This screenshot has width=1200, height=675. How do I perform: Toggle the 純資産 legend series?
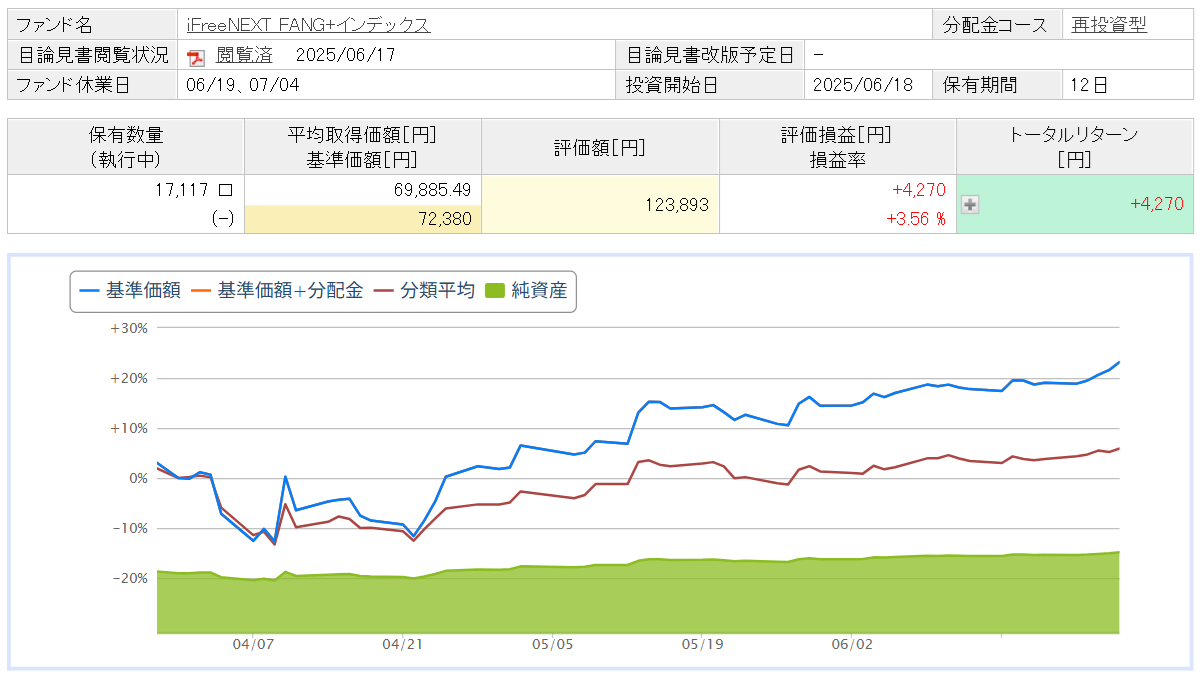point(526,291)
